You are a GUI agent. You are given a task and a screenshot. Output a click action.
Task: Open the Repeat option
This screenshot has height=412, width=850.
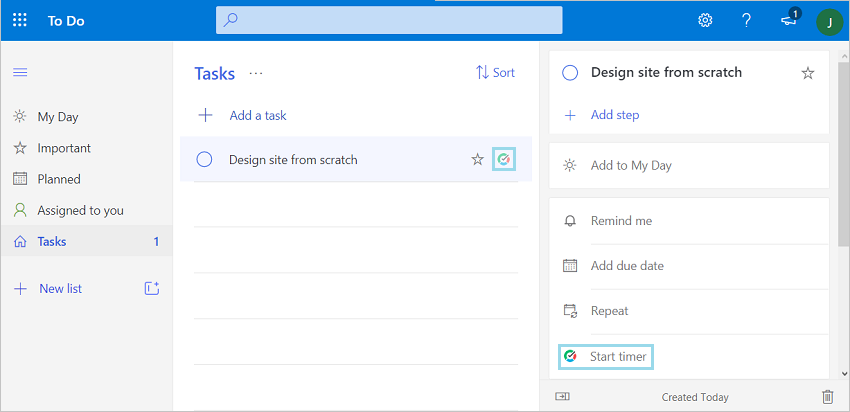pos(689,311)
